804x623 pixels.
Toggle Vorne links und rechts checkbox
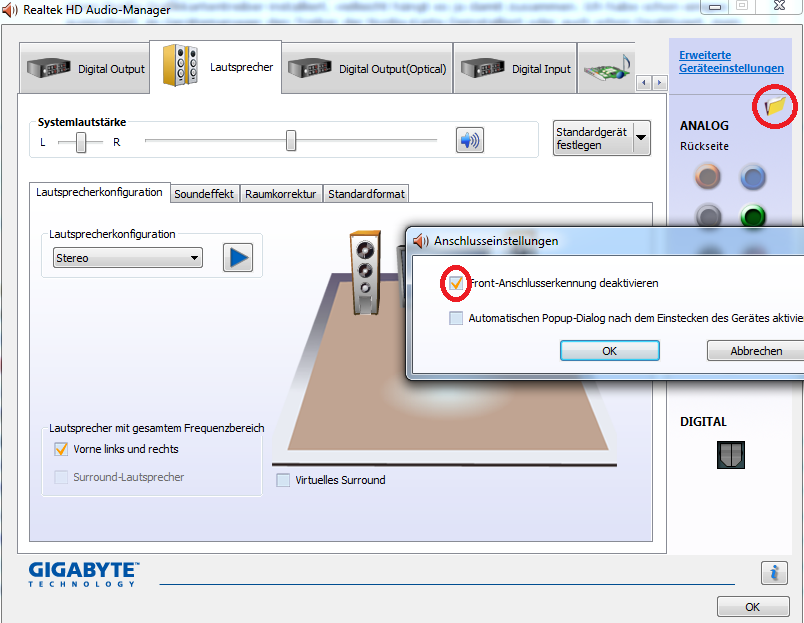(x=61, y=449)
